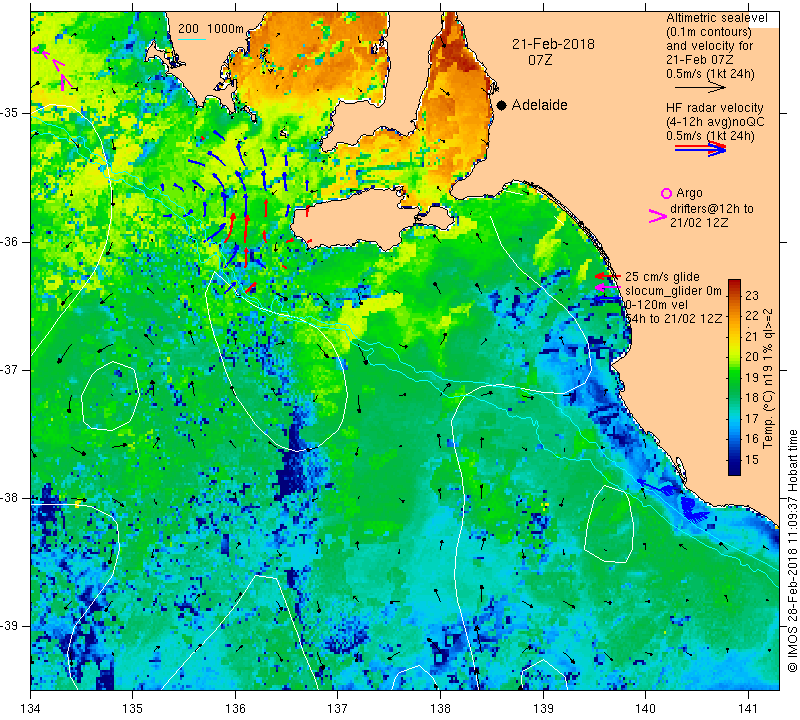Click the 141 longitude axis label
This screenshot has height=720, width=800.
coord(748,708)
